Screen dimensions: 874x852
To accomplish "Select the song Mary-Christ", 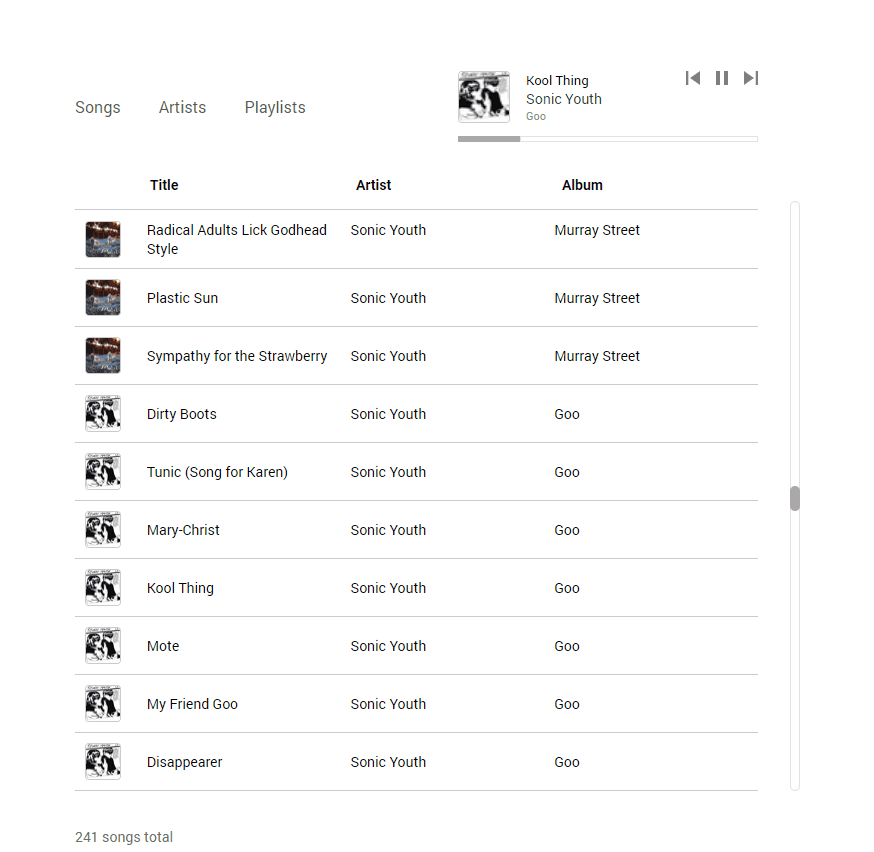I will [183, 530].
